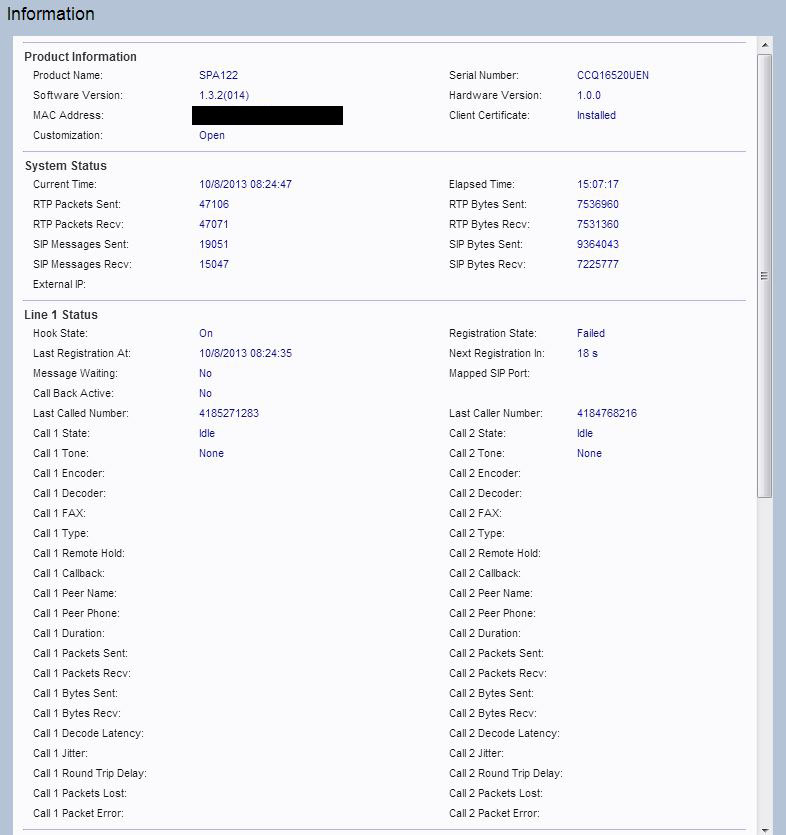The width and height of the screenshot is (786, 835).
Task: Click the Current Time value
Action: [x=245, y=184]
